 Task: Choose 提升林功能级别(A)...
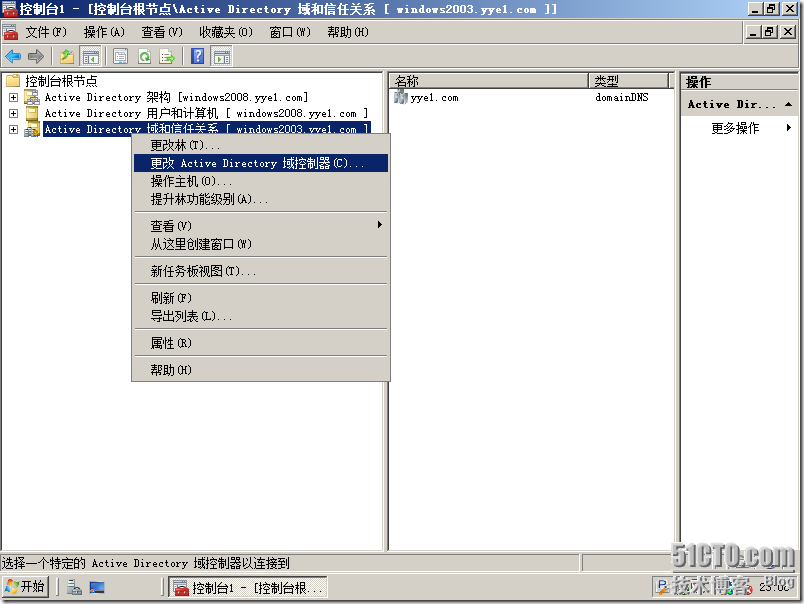pyautogui.click(x=260, y=199)
